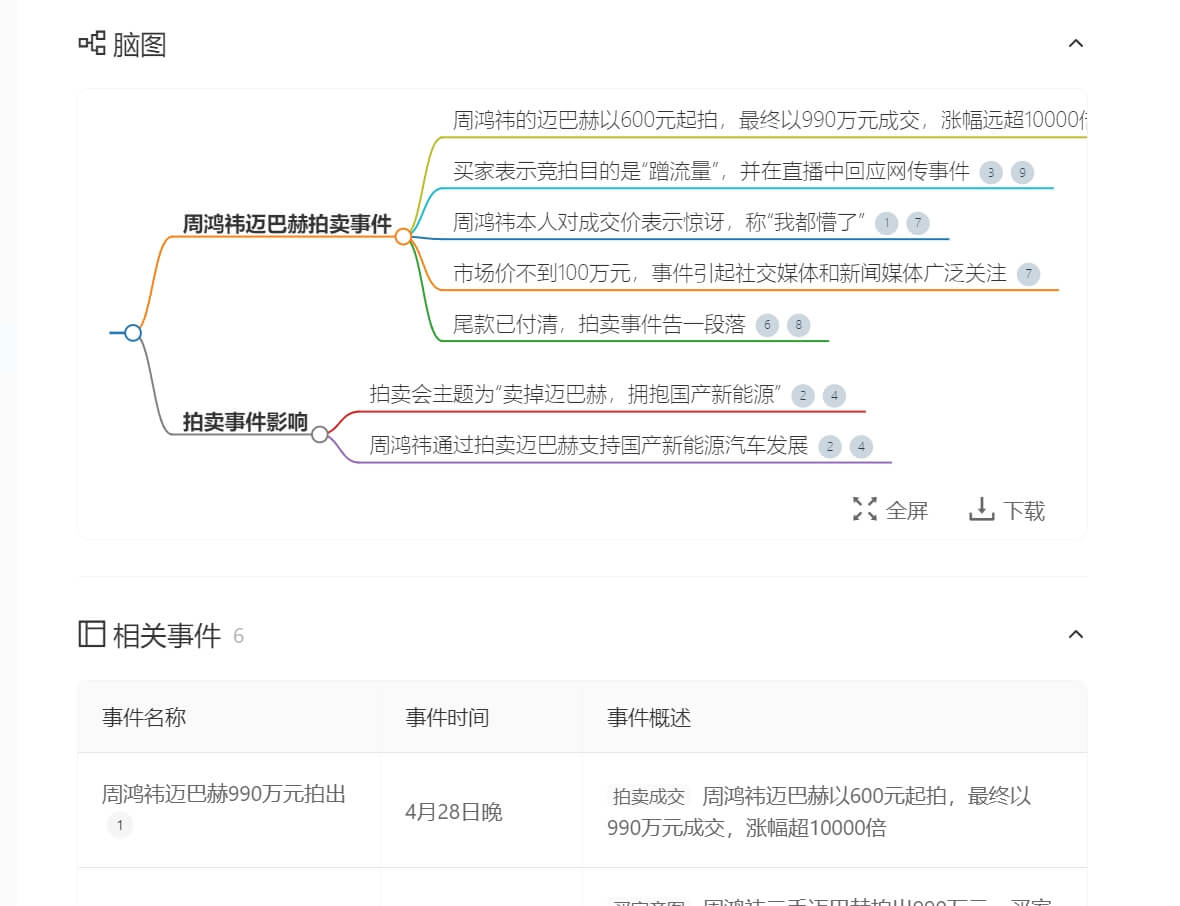Collapse the 脑图 section using its chevron
Screen dimensions: 1180x906
1076,43
